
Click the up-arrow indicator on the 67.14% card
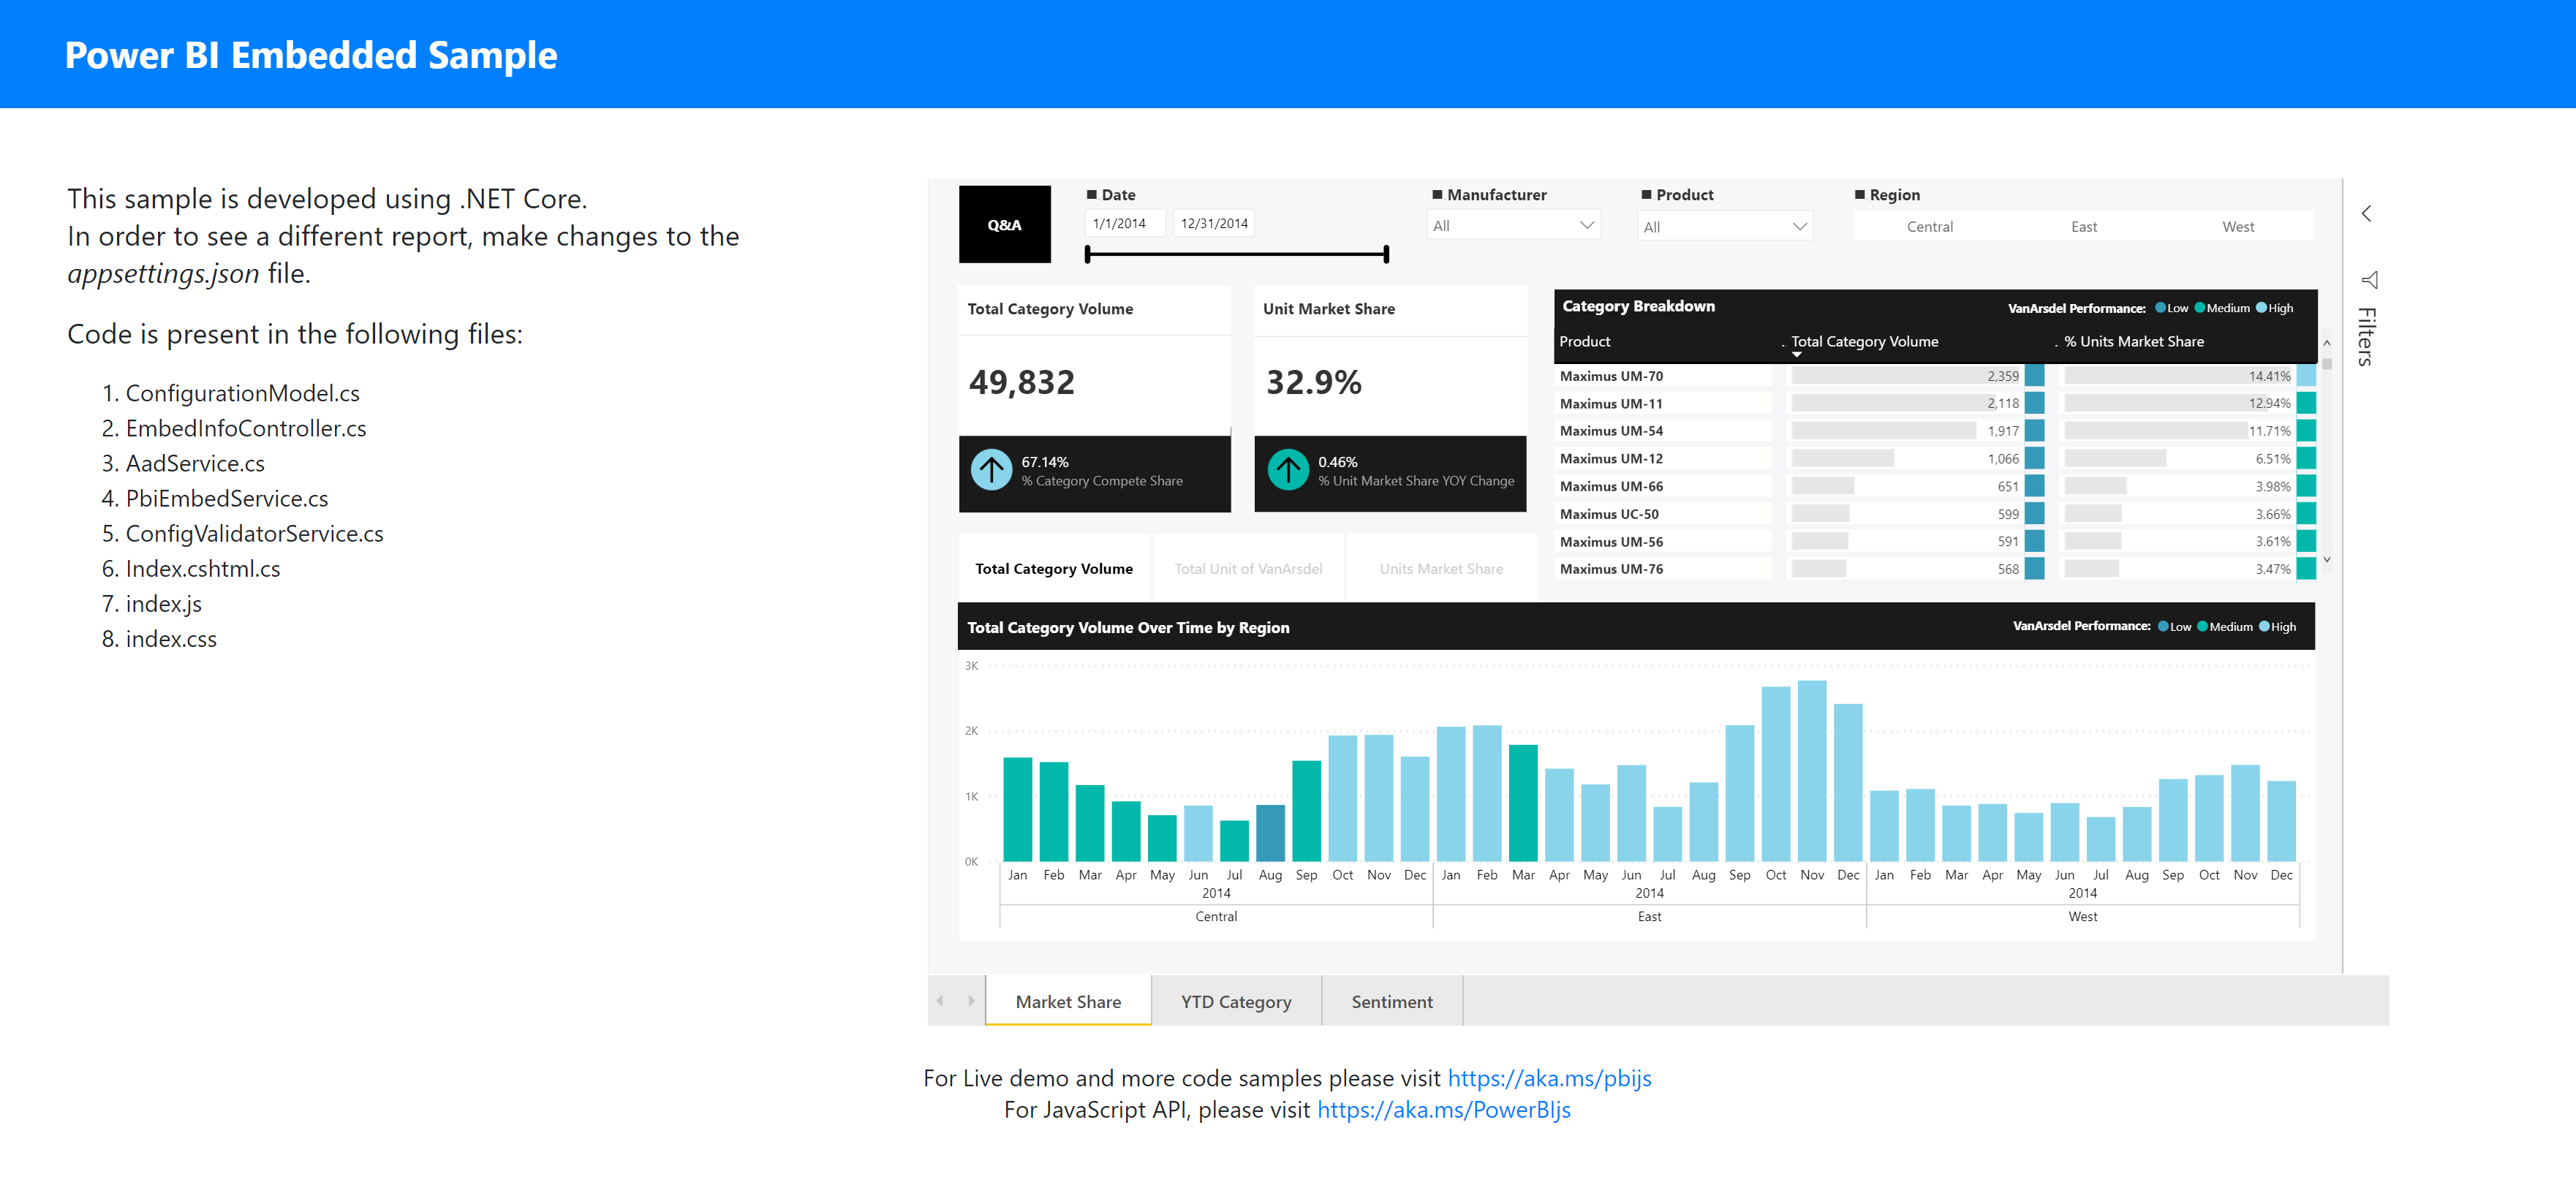tap(991, 469)
